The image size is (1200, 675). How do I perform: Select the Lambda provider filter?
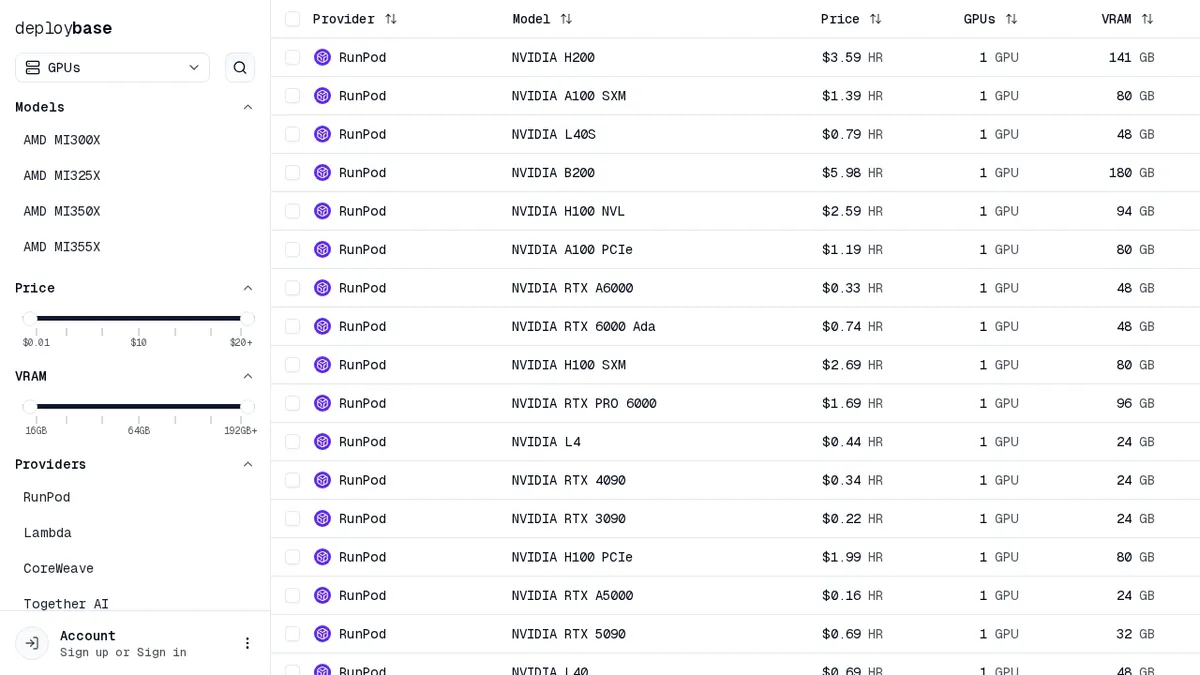point(47,532)
